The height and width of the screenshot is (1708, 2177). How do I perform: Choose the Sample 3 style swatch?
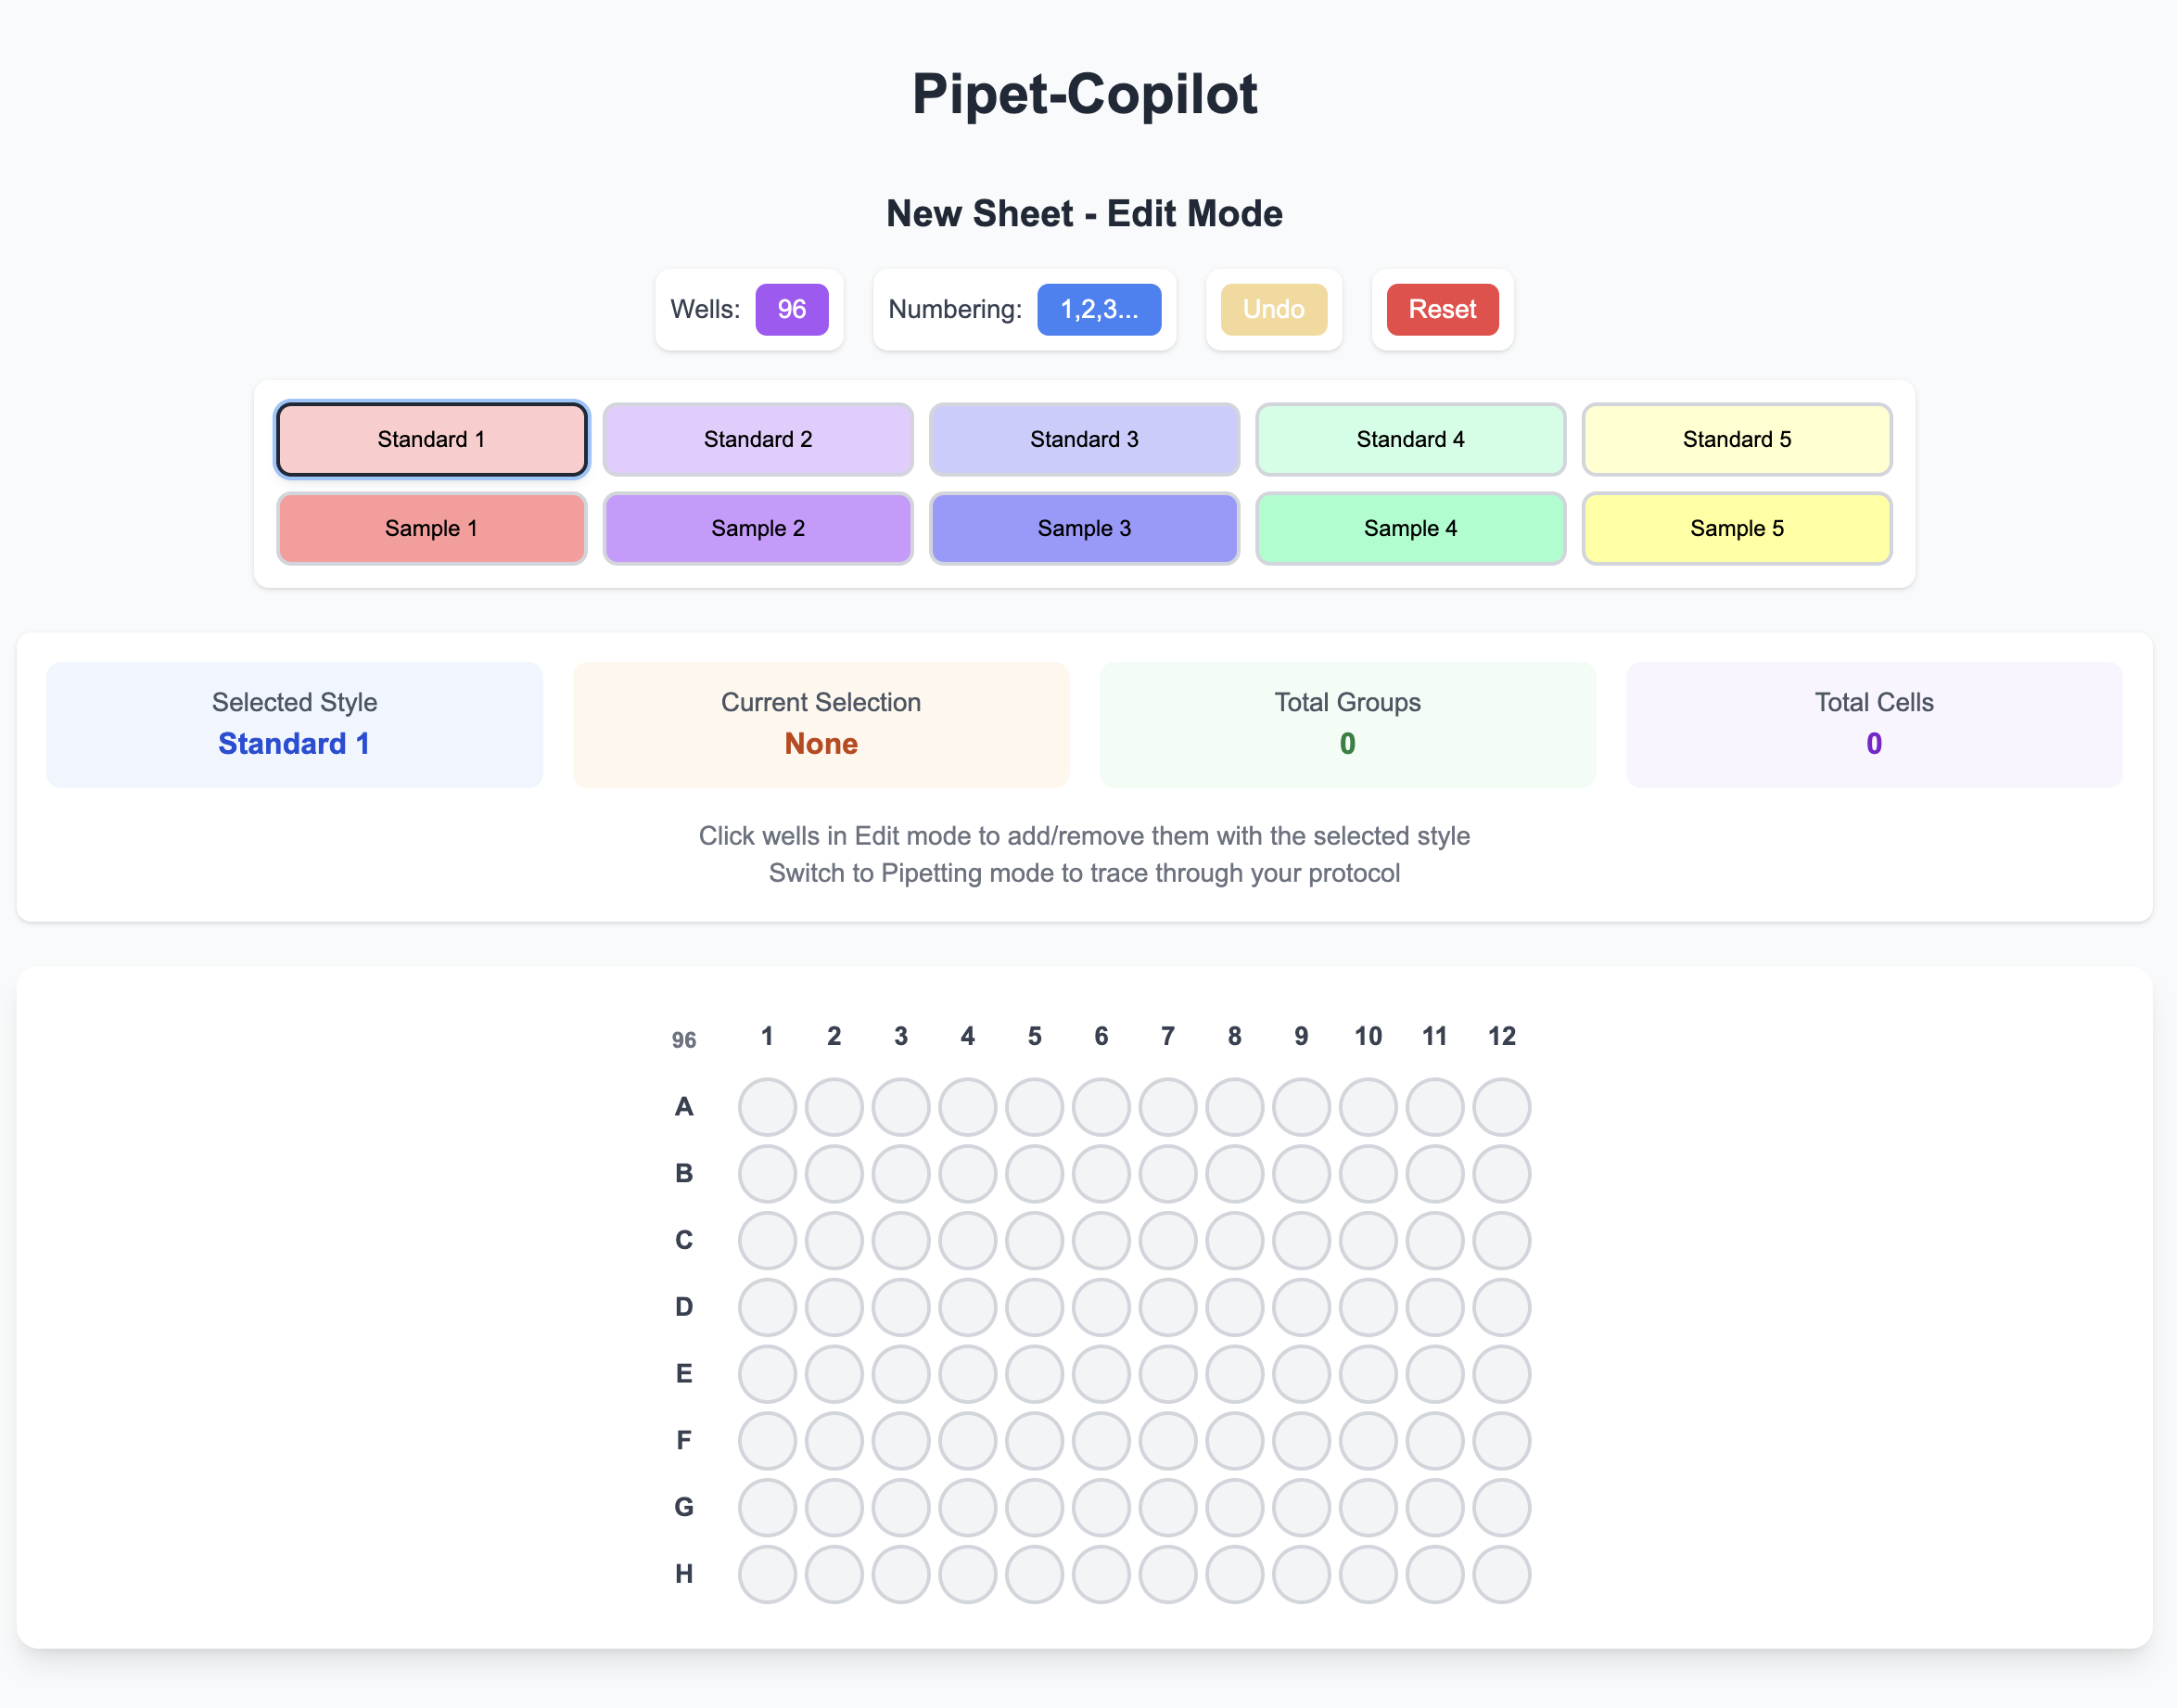[x=1084, y=528]
